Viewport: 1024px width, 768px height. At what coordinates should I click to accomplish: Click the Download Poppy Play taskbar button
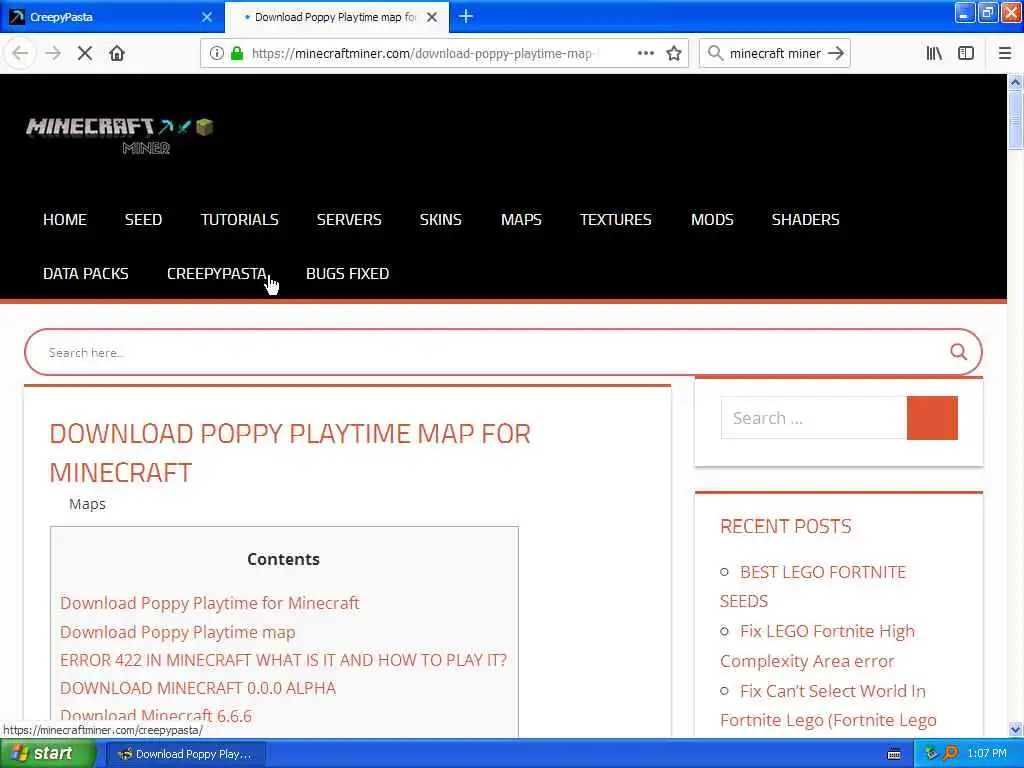(x=185, y=754)
